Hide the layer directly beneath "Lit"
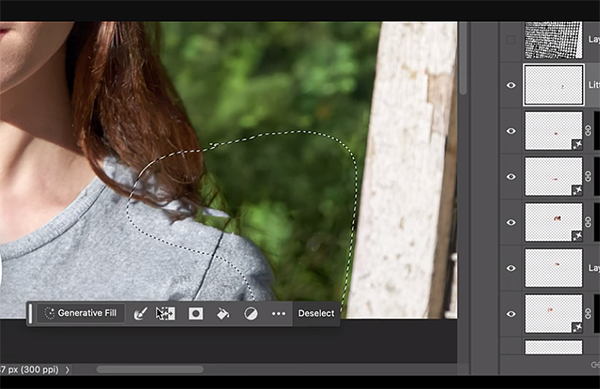Screen dimensions: 600x389 tap(511, 131)
